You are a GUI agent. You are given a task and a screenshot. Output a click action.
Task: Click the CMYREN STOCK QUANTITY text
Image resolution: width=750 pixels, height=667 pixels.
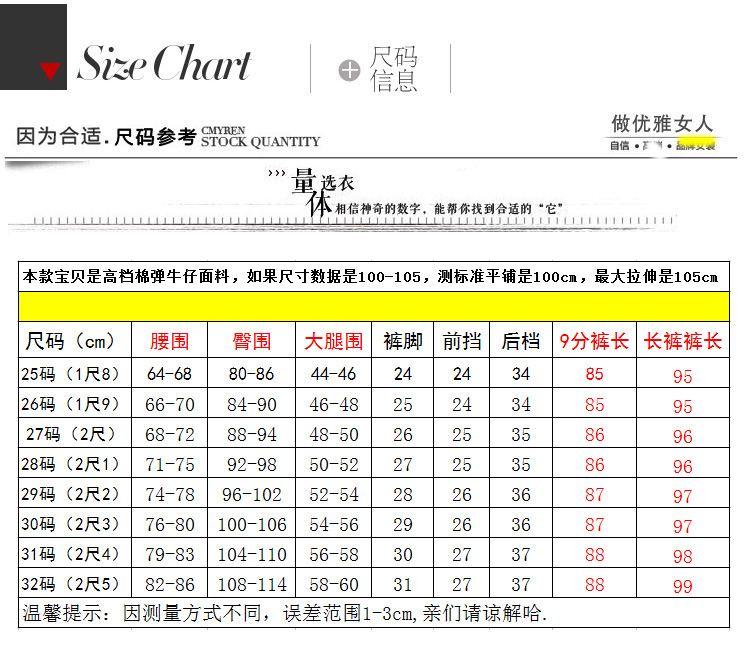point(260,137)
